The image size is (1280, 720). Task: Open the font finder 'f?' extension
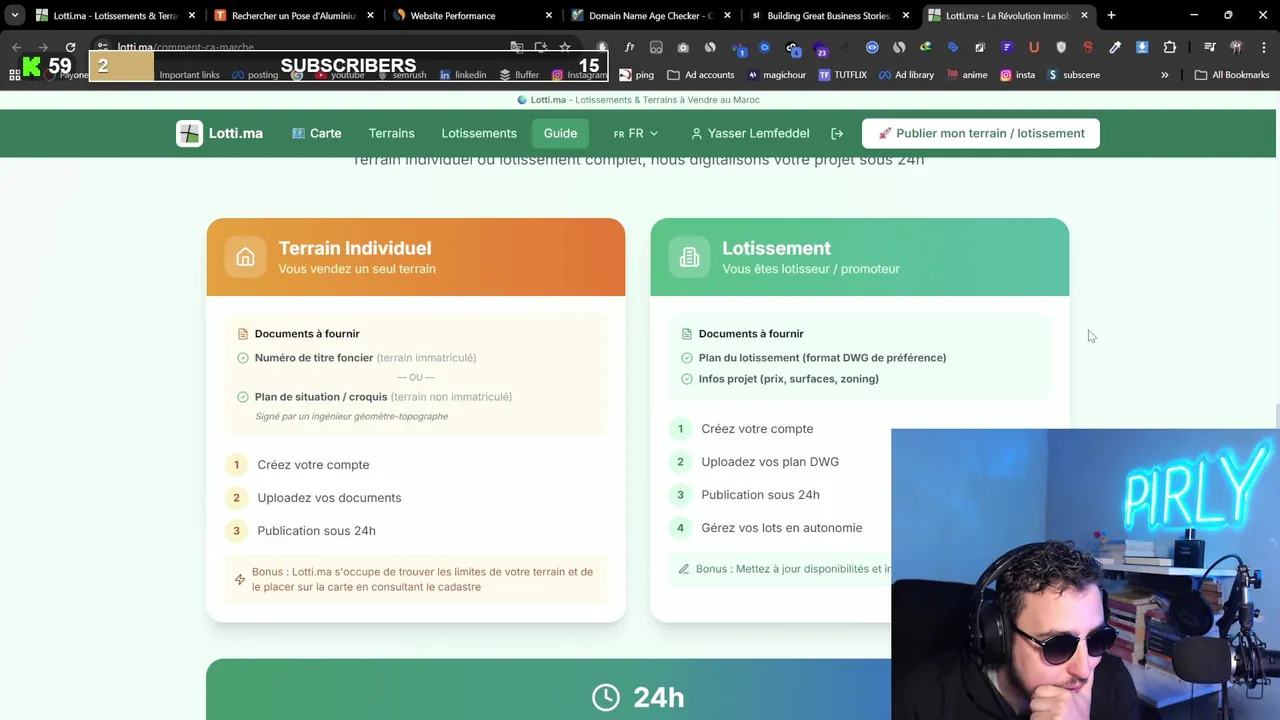tap(629, 47)
